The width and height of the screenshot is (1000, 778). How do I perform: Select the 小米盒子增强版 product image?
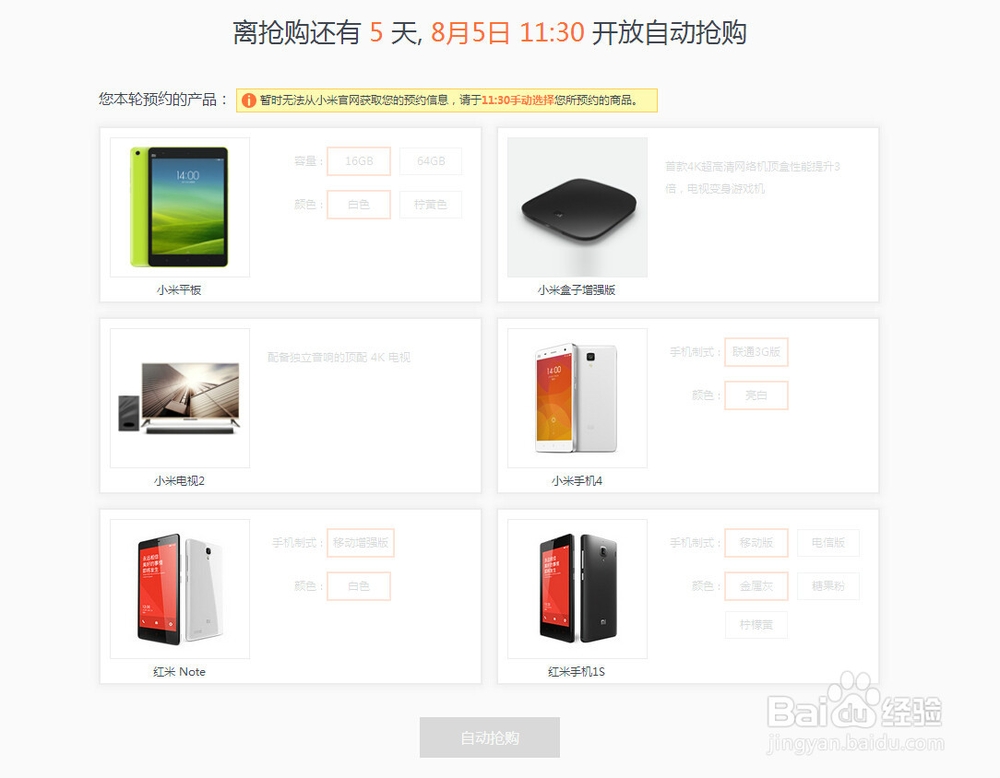tap(577, 207)
